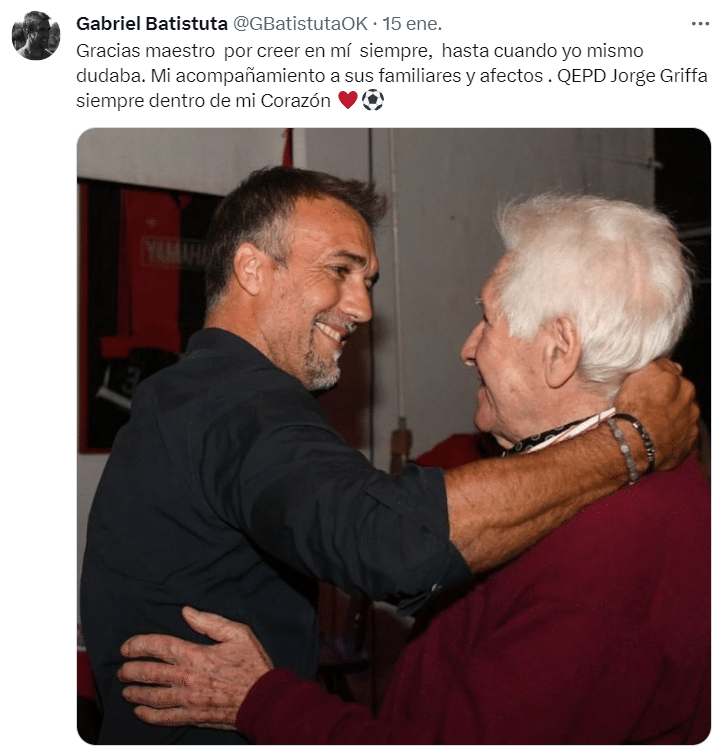Viewport: 726px width, 752px height.
Task: Click the word 'QEPD' in the tweet
Action: (x=581, y=76)
